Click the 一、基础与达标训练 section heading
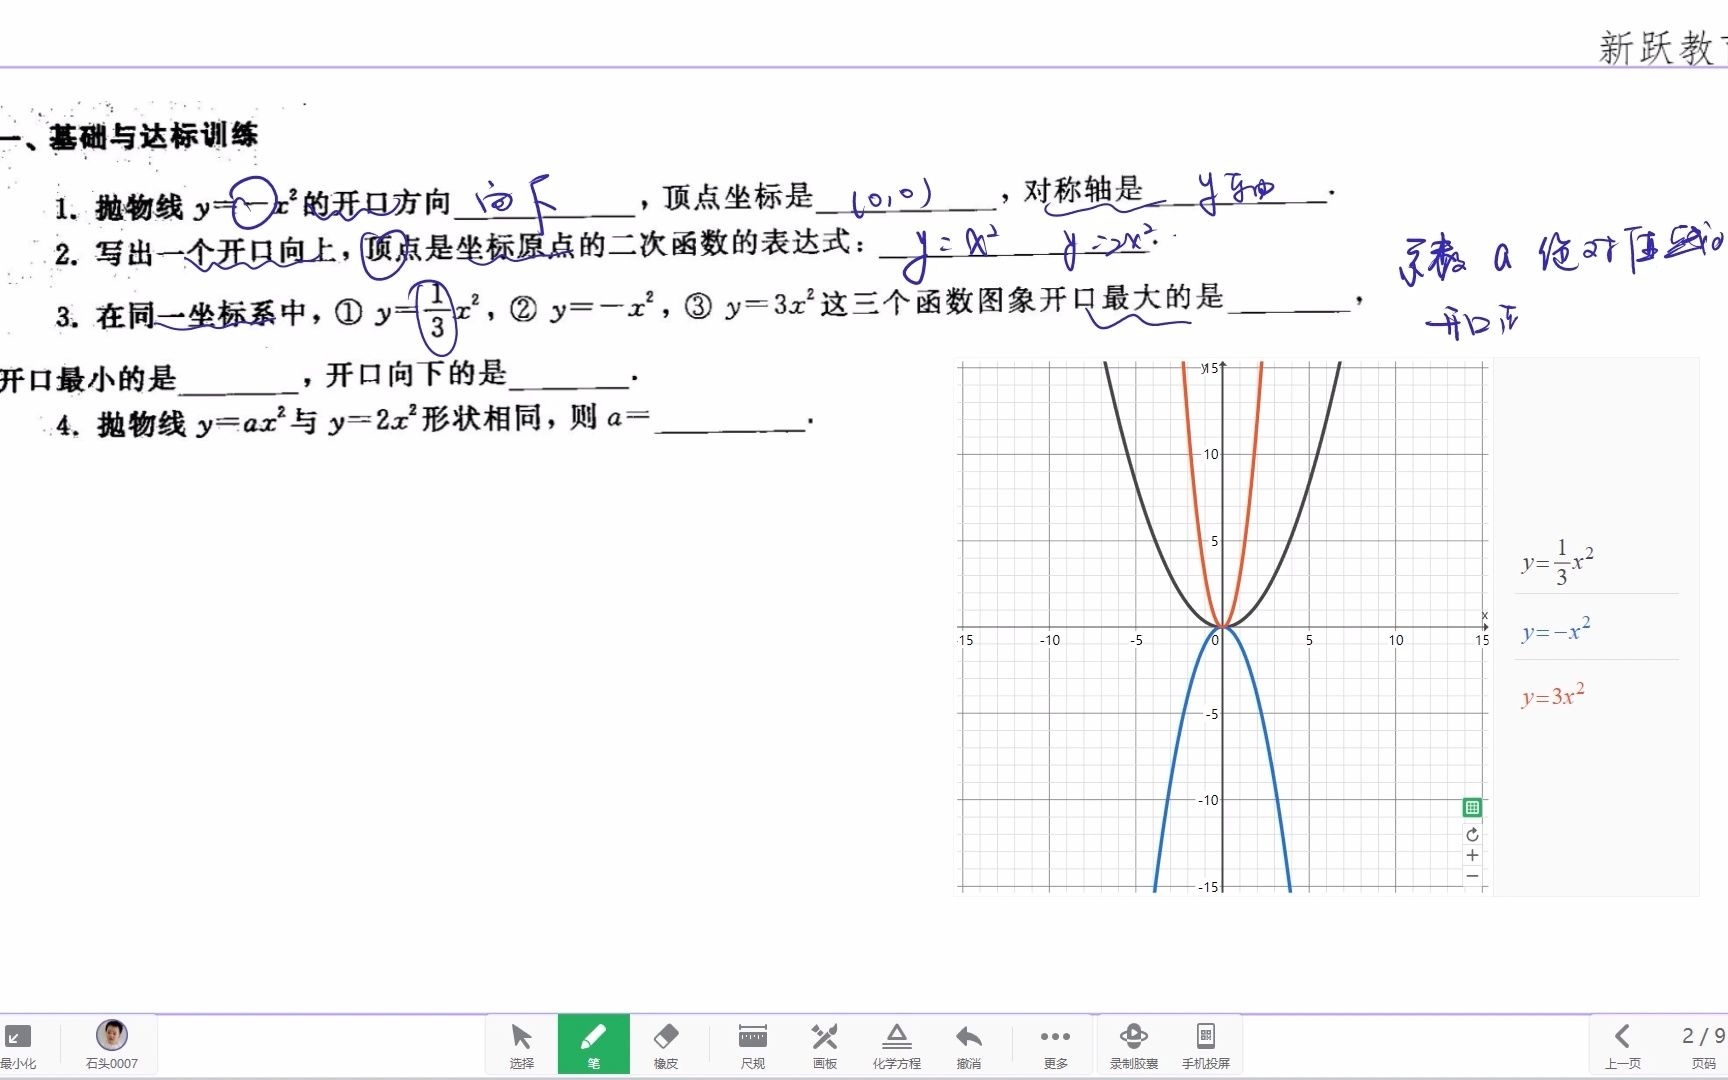The height and width of the screenshot is (1080, 1728). (130, 135)
